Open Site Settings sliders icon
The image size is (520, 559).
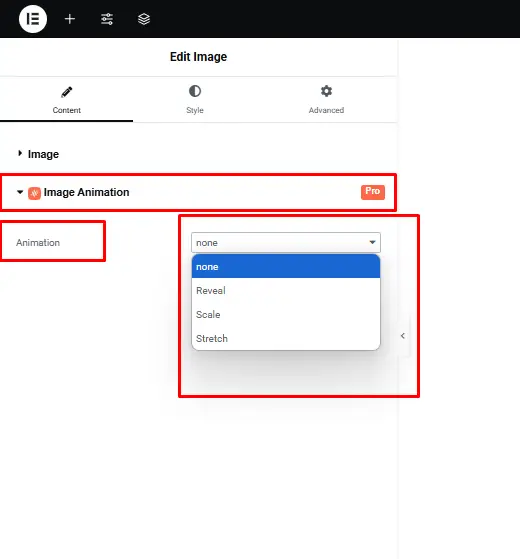[107, 19]
